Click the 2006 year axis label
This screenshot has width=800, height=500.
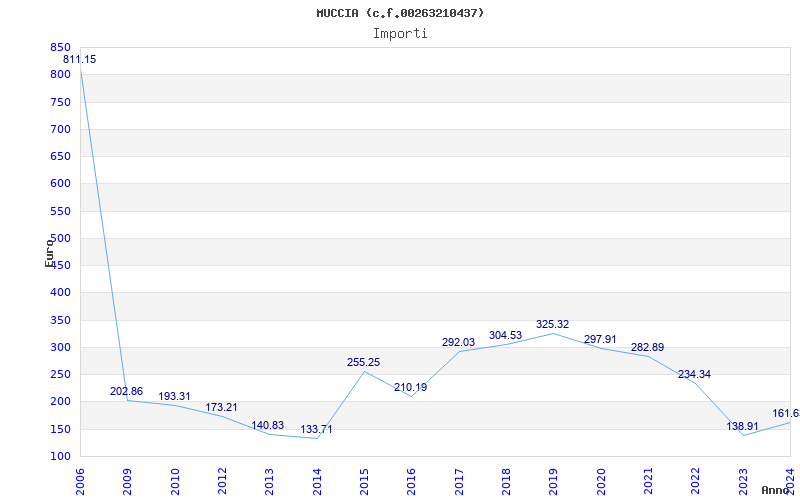80,482
